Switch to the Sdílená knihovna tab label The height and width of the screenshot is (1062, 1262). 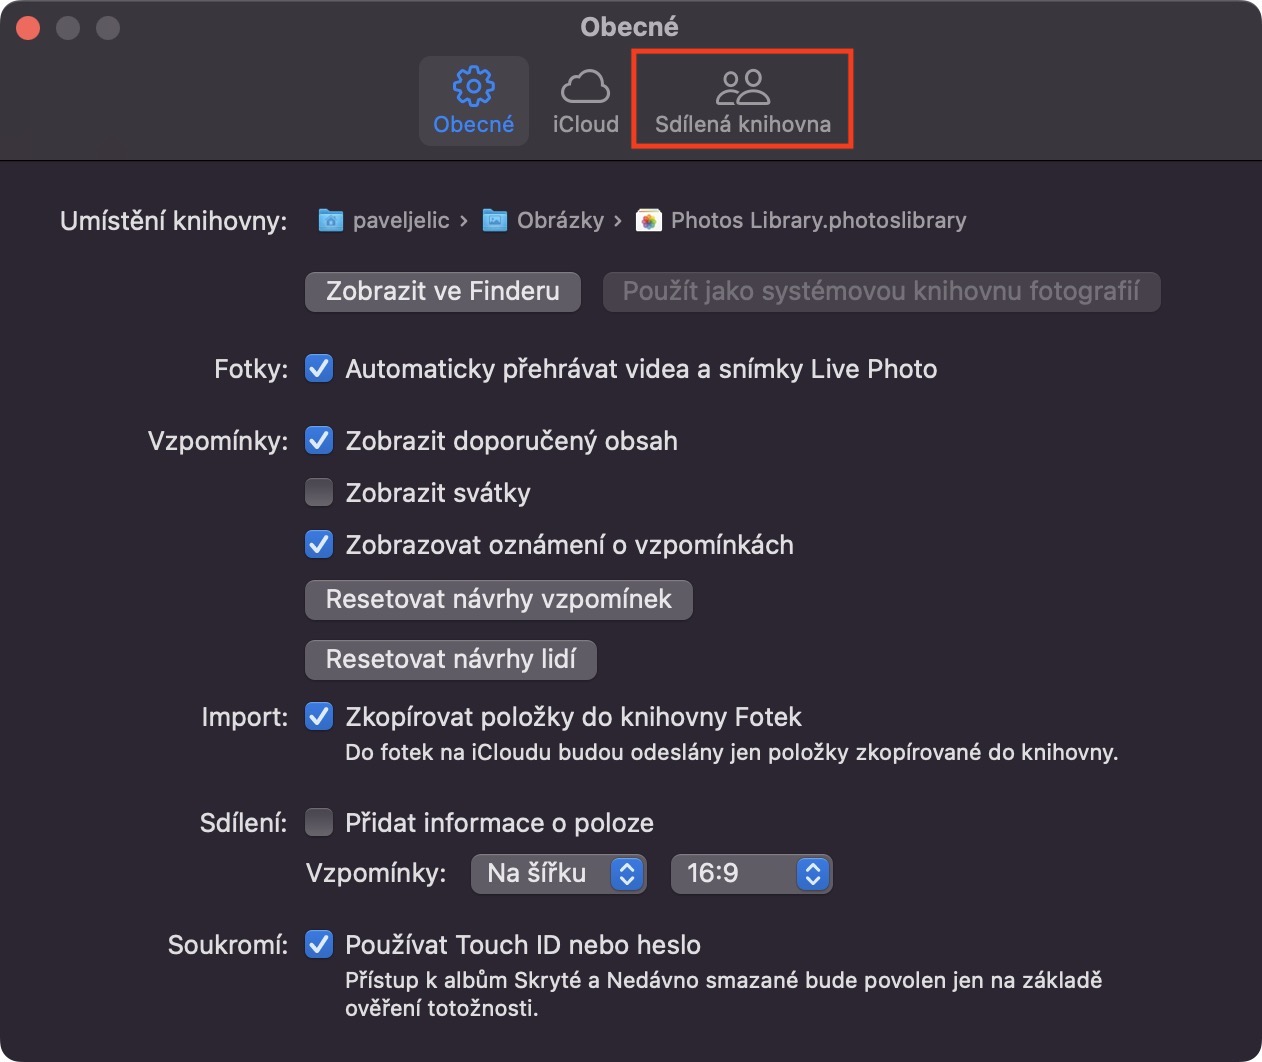point(742,125)
